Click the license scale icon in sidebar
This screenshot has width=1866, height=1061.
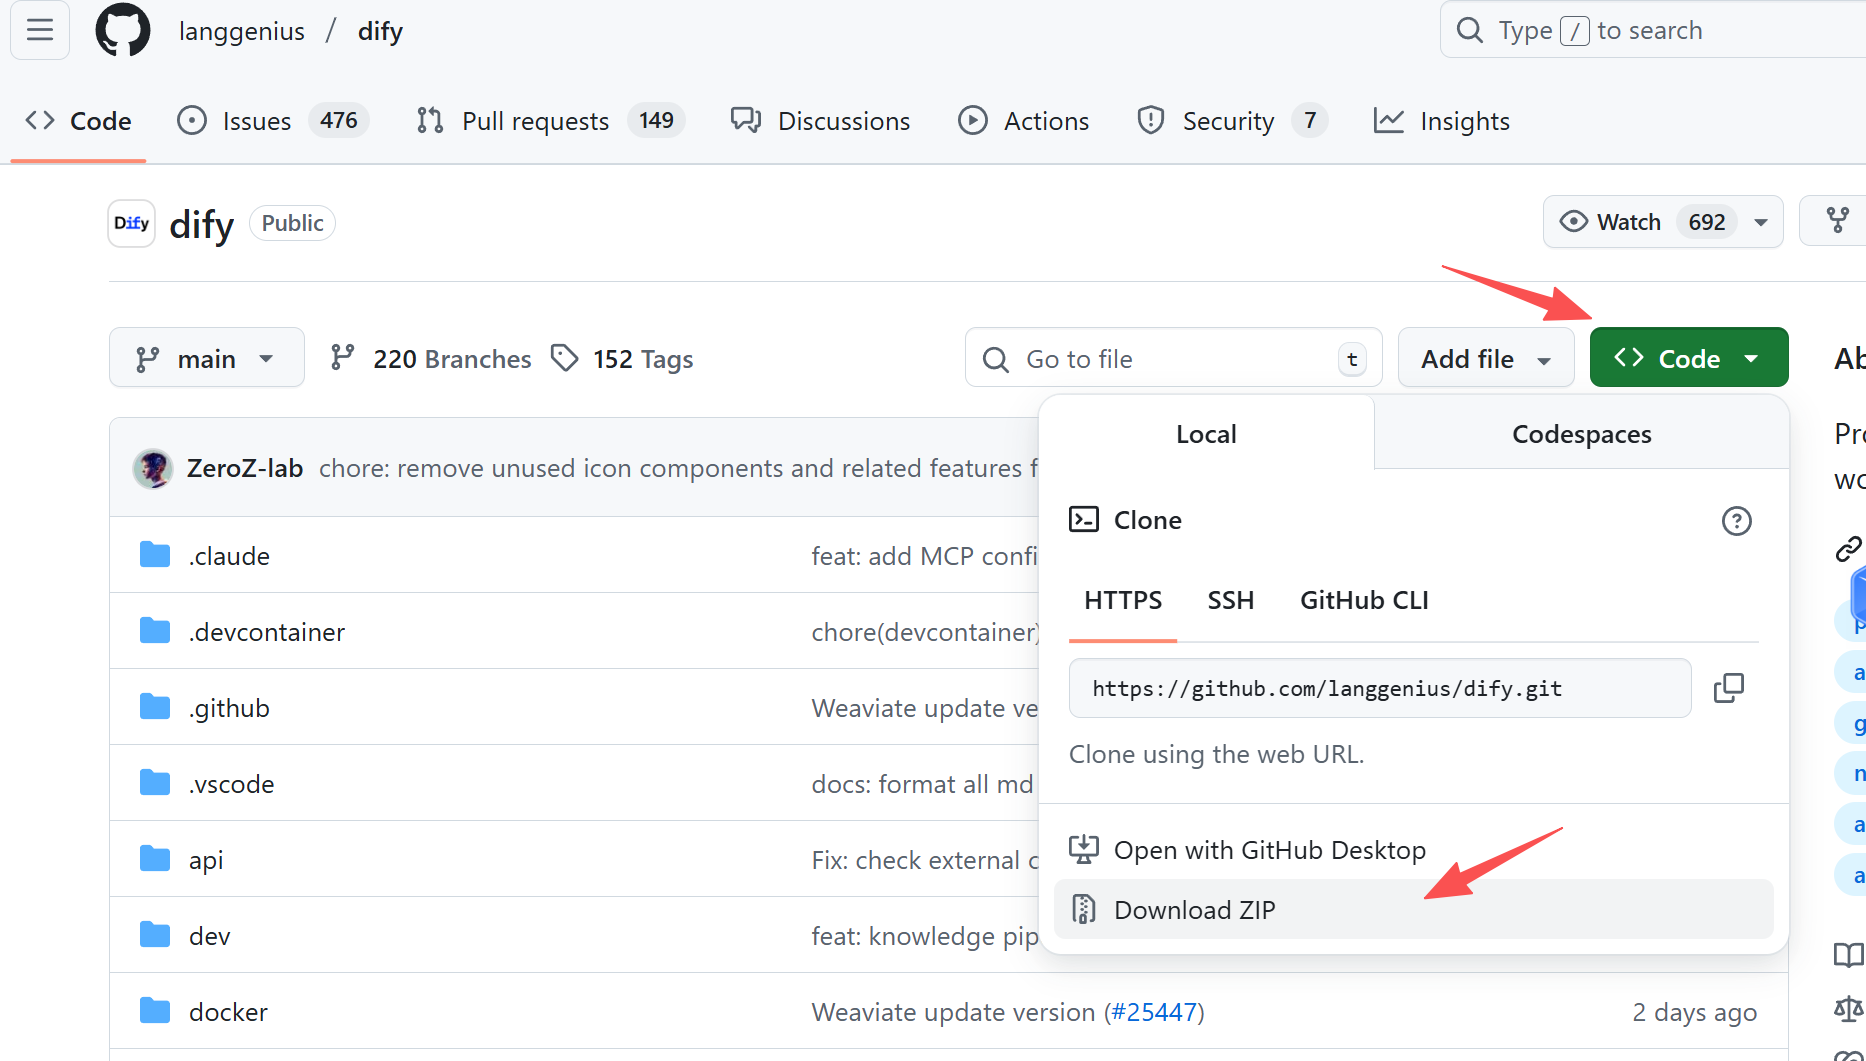(x=1848, y=1008)
